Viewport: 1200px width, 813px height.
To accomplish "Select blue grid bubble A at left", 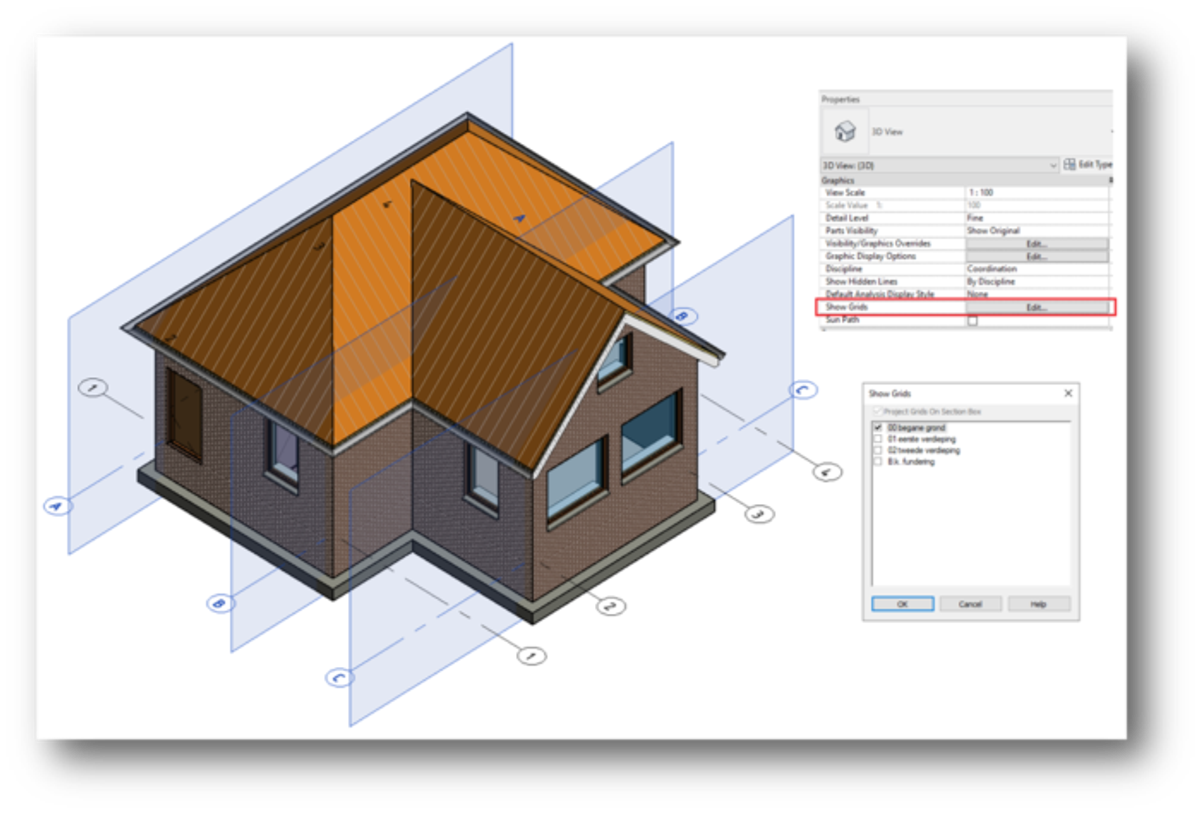I will click(58, 506).
